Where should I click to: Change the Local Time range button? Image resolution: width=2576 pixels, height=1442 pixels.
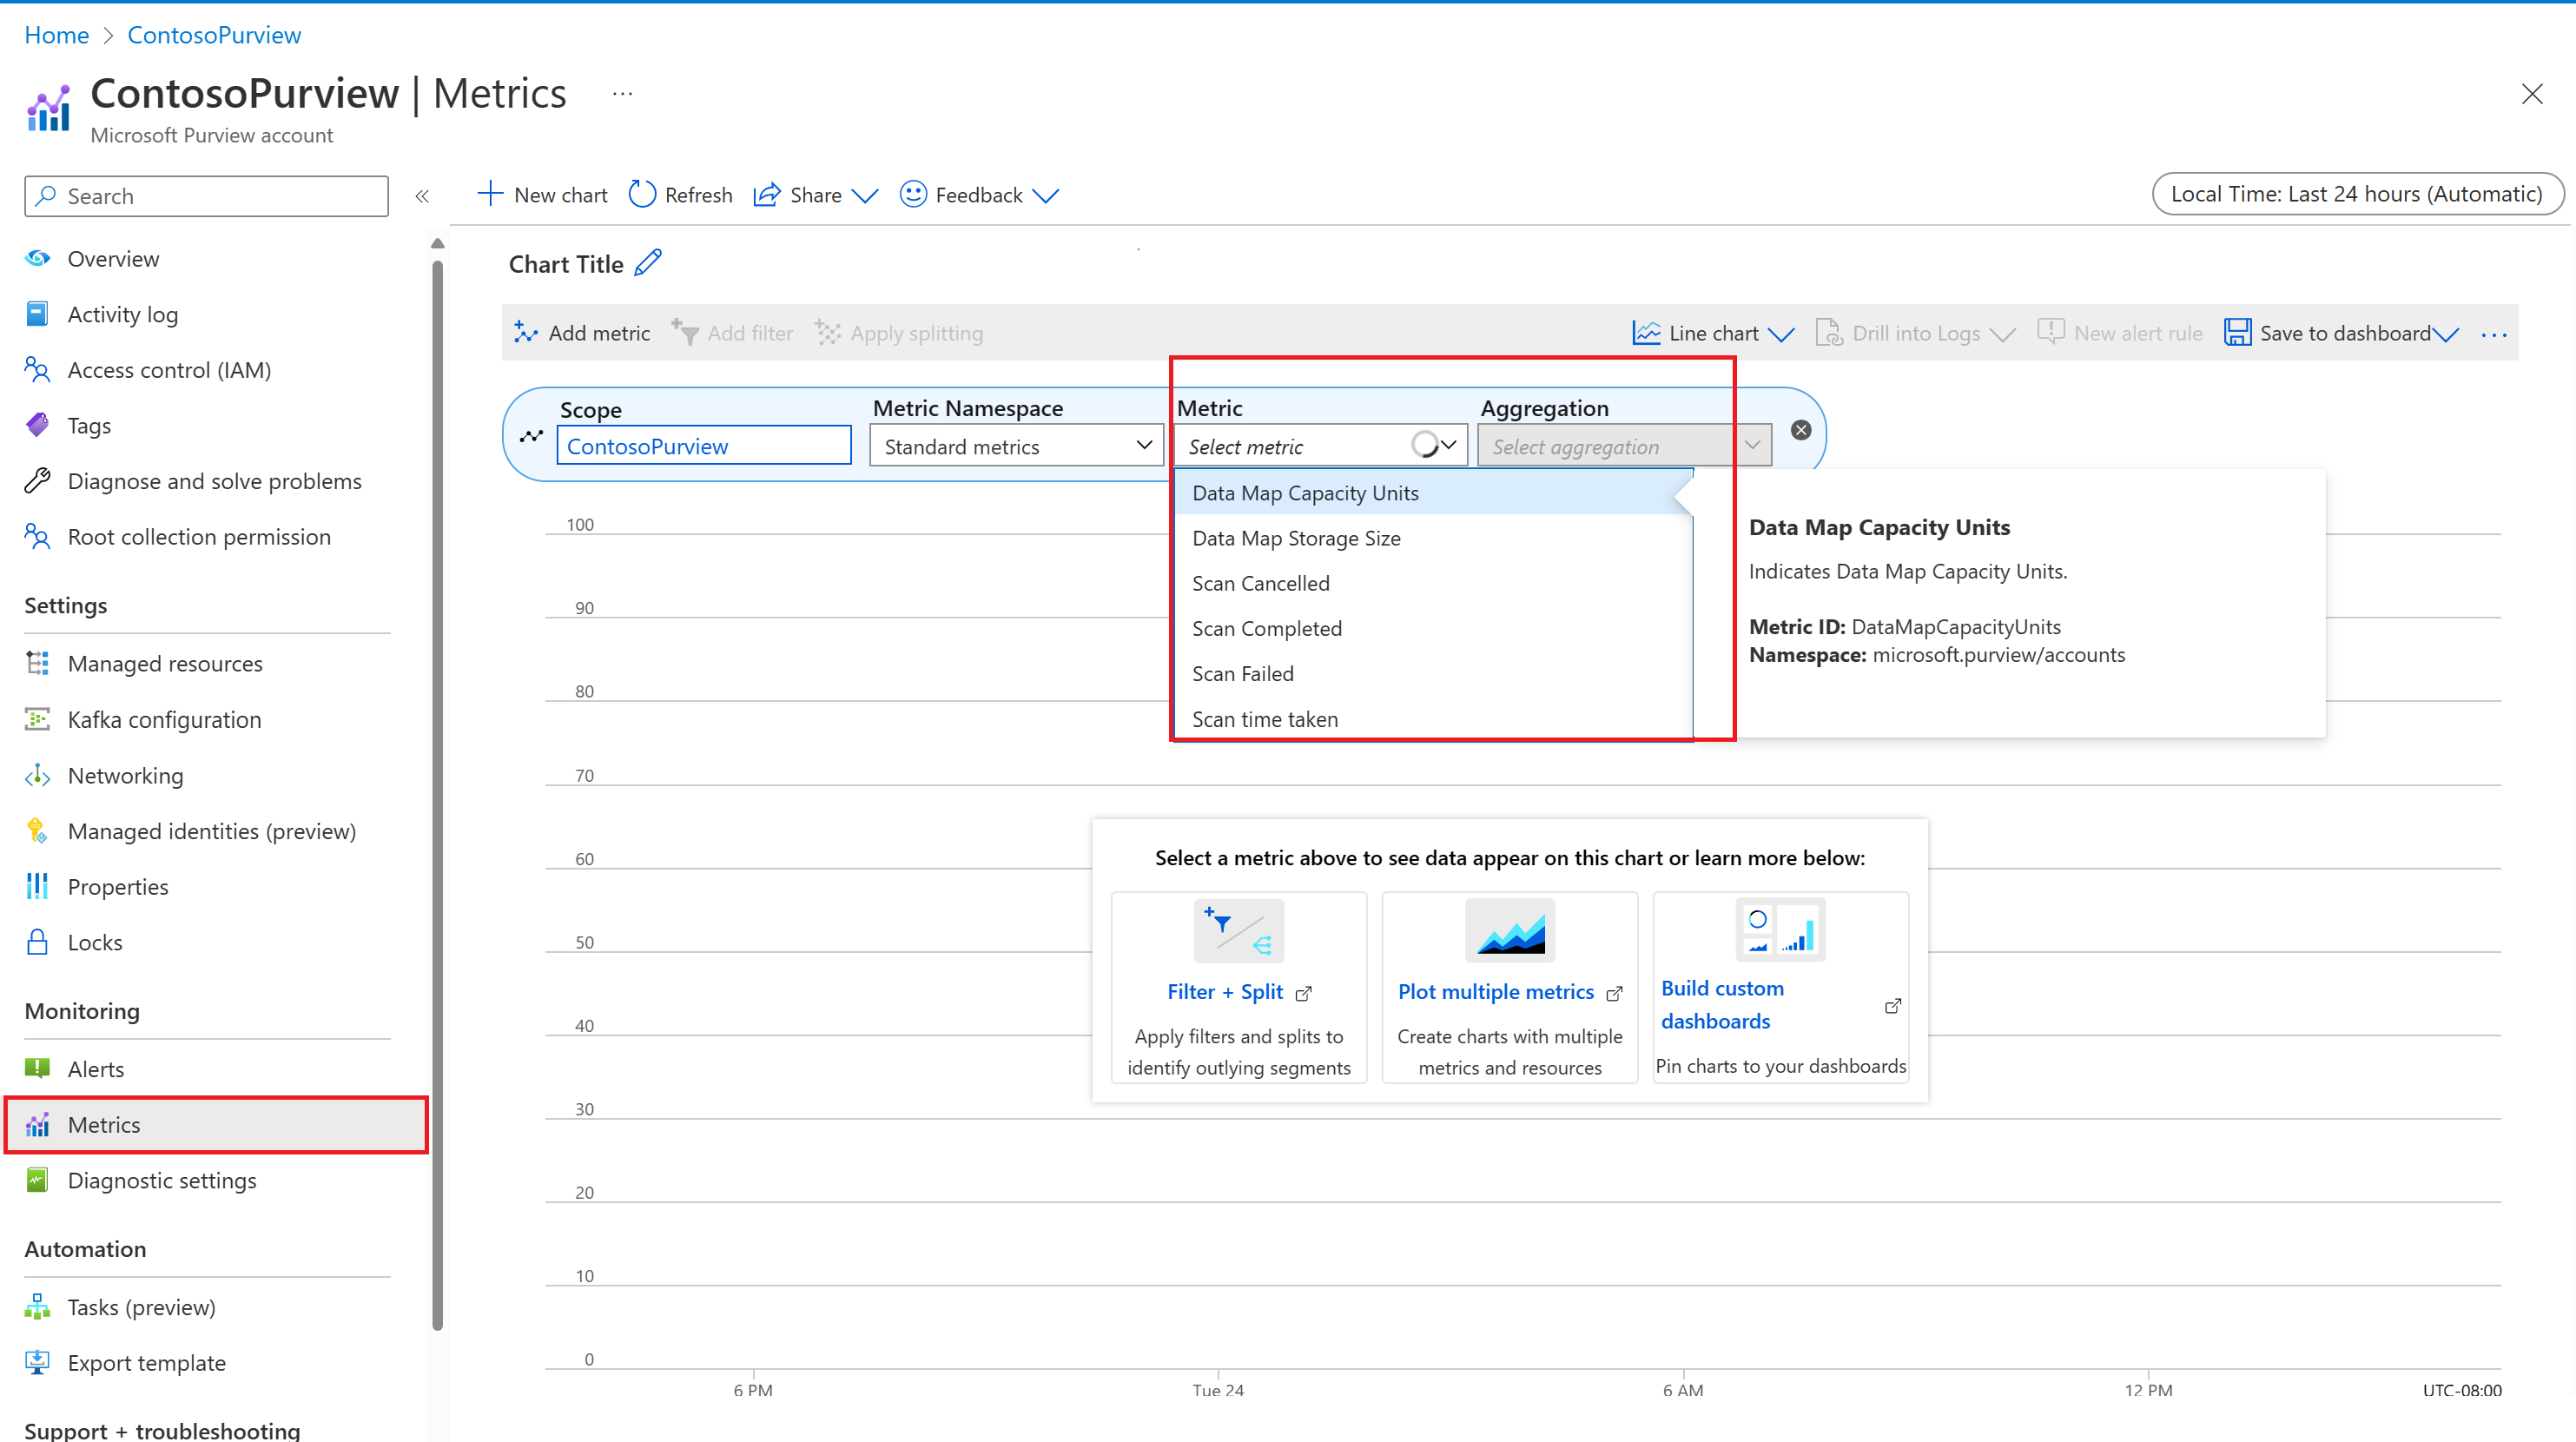(2356, 194)
